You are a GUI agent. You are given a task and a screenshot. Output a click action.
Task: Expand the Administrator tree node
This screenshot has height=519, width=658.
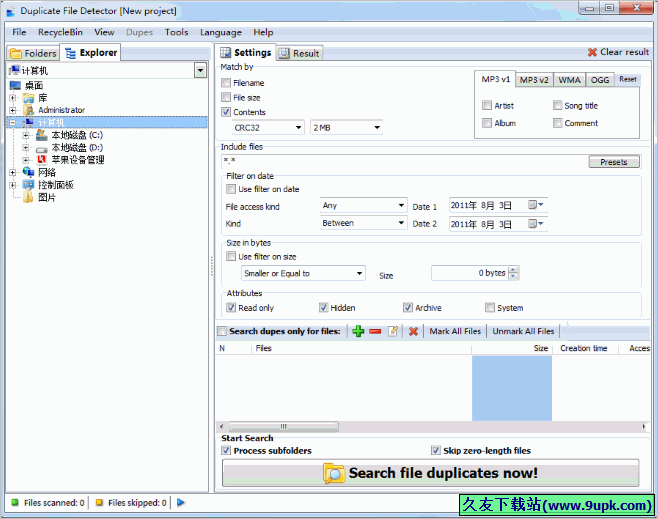click(13, 110)
